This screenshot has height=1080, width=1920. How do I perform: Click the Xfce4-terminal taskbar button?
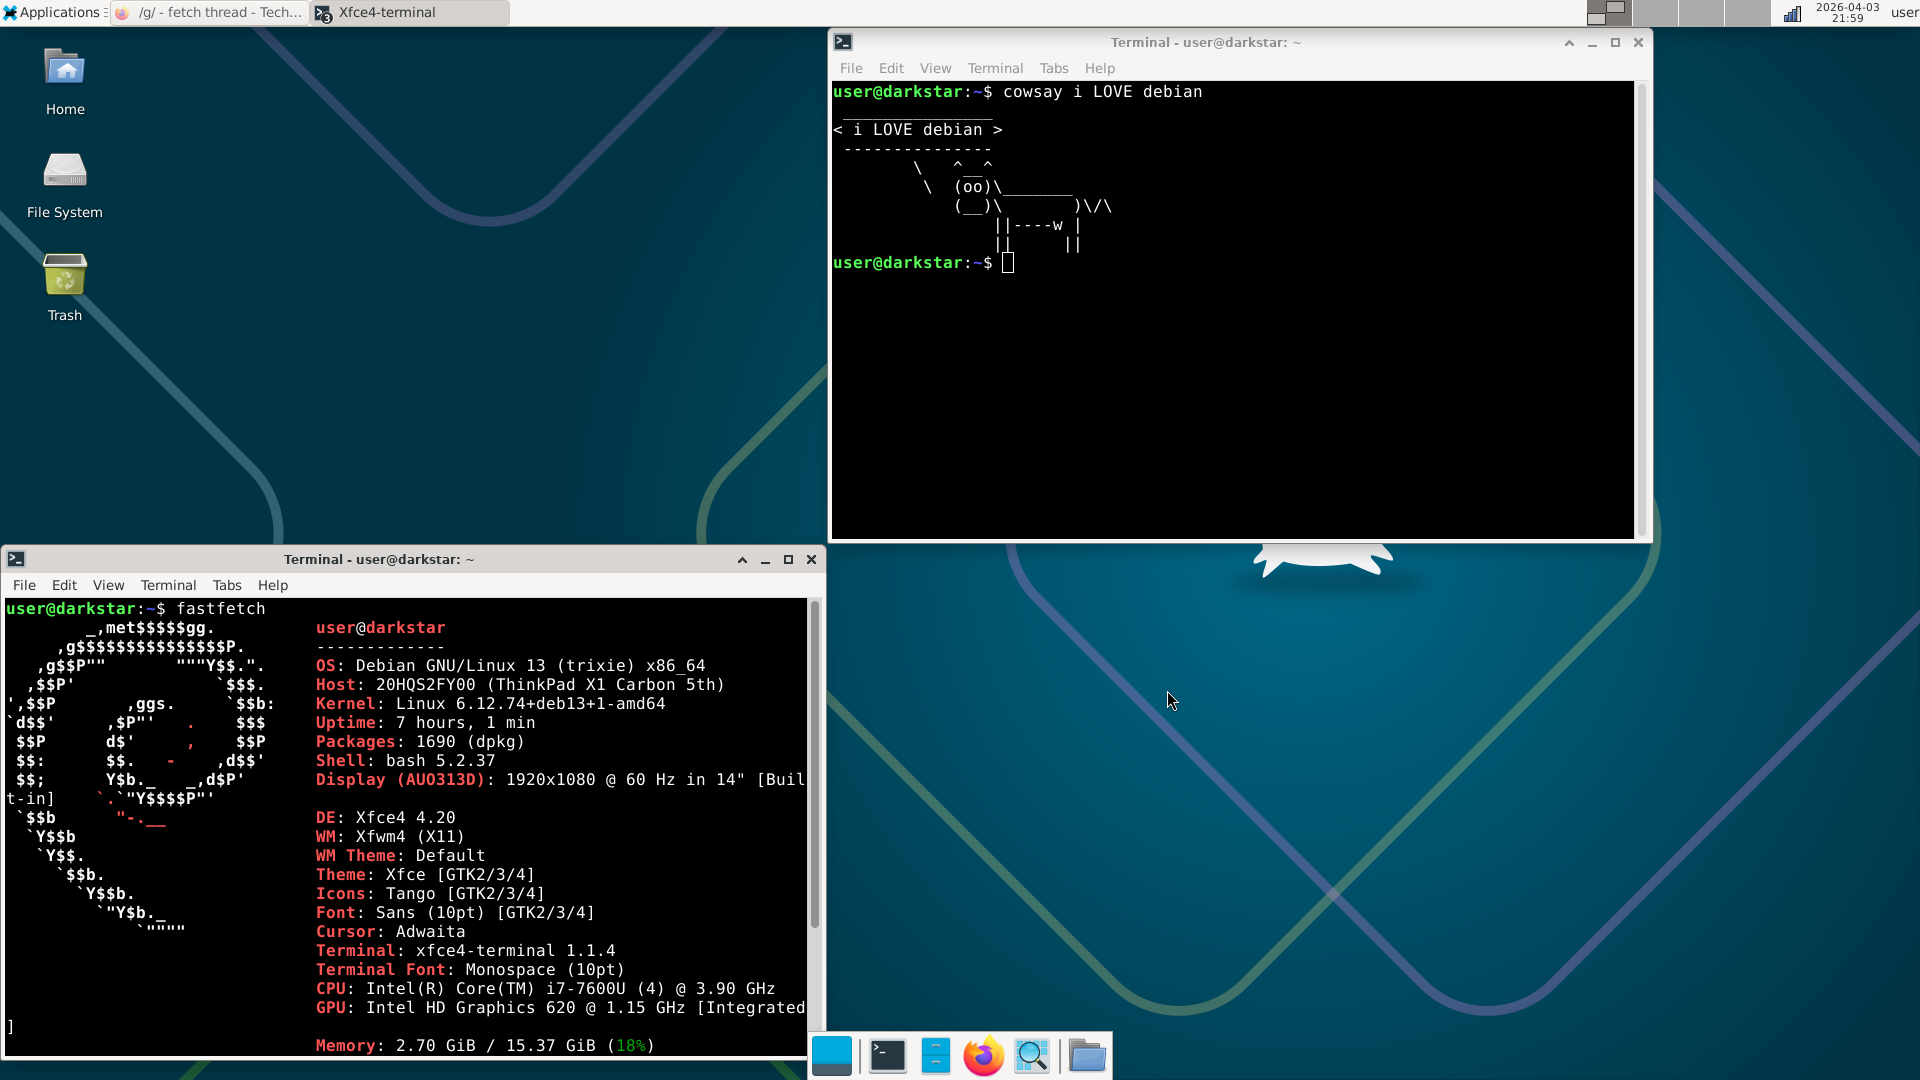pyautogui.click(x=410, y=13)
